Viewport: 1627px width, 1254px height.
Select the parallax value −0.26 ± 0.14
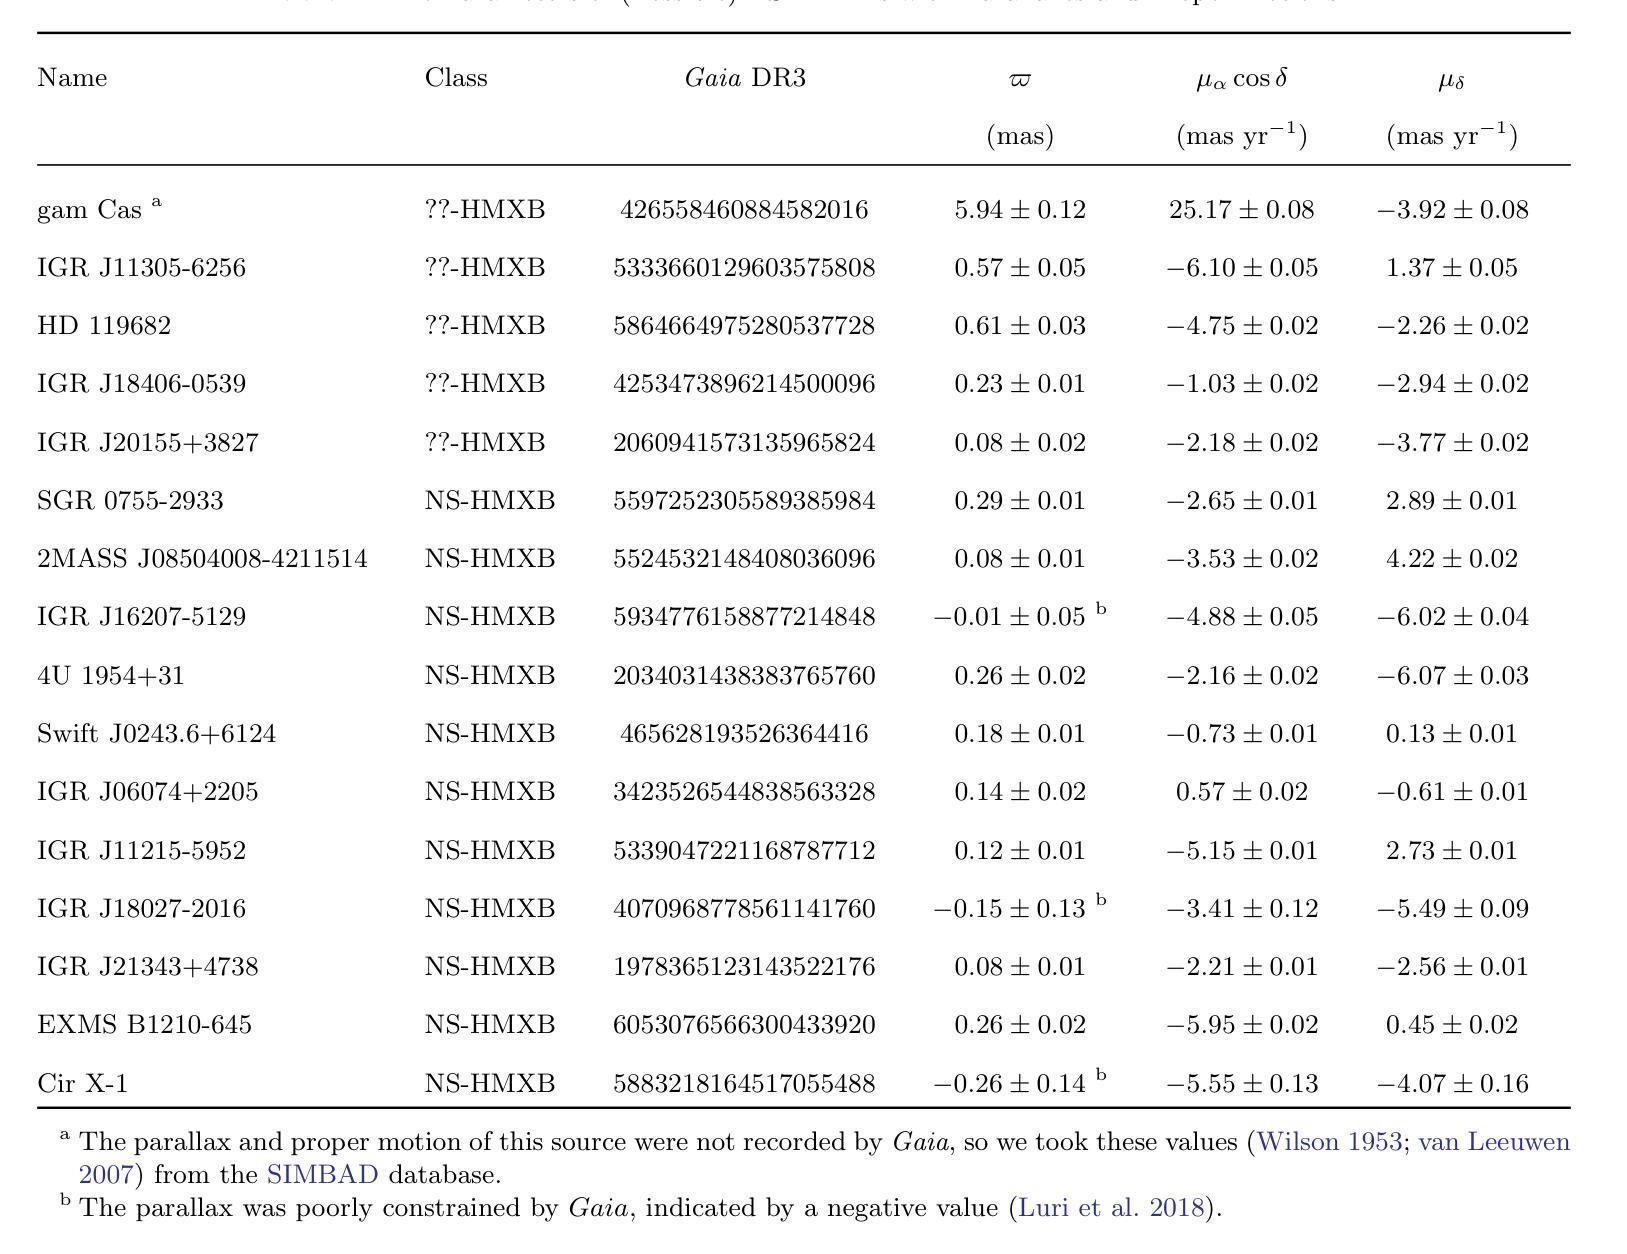1010,1084
